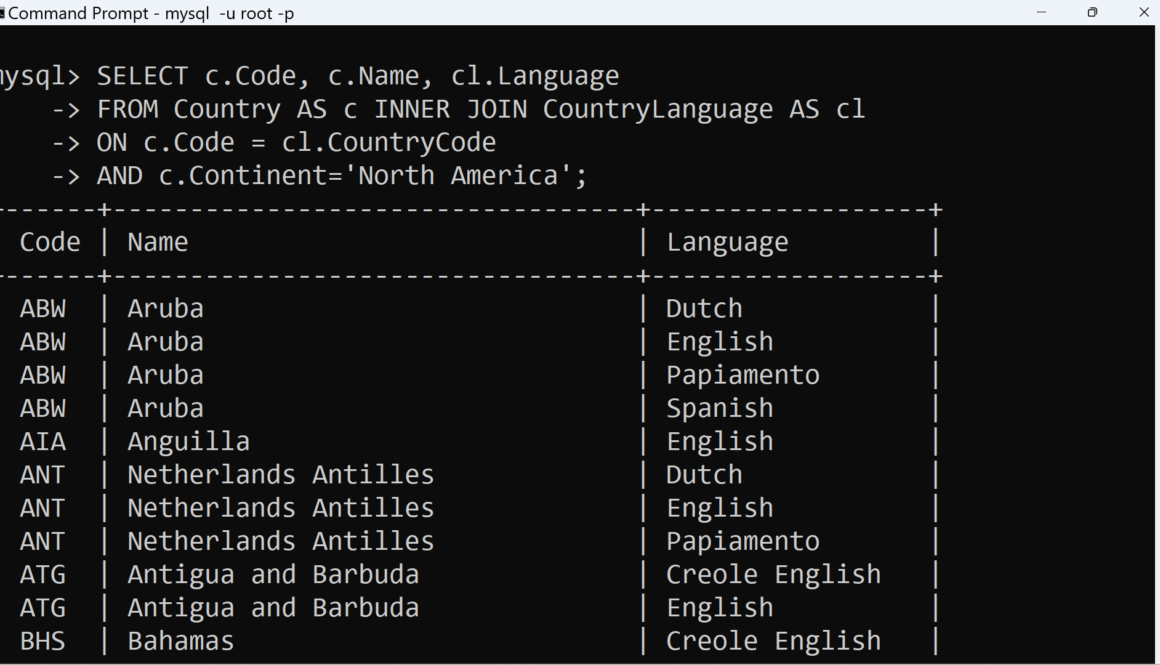The width and height of the screenshot is (1160, 665).
Task: Click the AIA country code
Action: [42, 441]
